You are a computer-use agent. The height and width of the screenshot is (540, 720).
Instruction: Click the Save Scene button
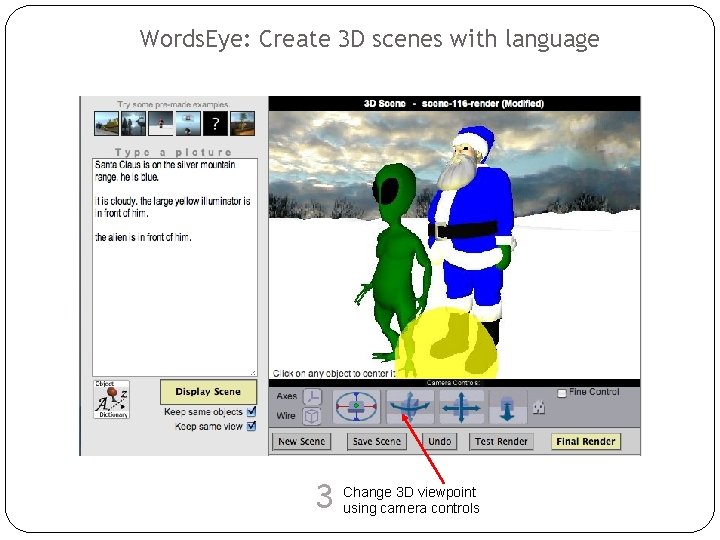[x=377, y=441]
